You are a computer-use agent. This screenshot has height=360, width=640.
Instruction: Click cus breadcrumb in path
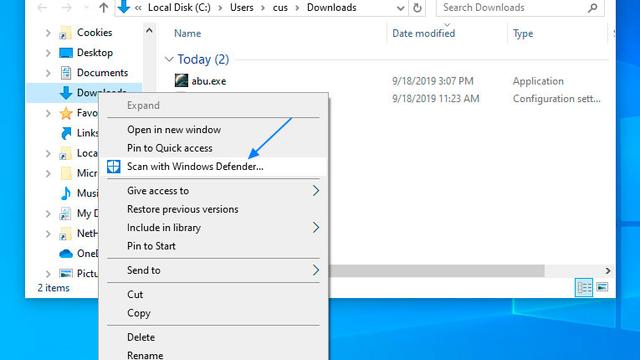coord(280,8)
